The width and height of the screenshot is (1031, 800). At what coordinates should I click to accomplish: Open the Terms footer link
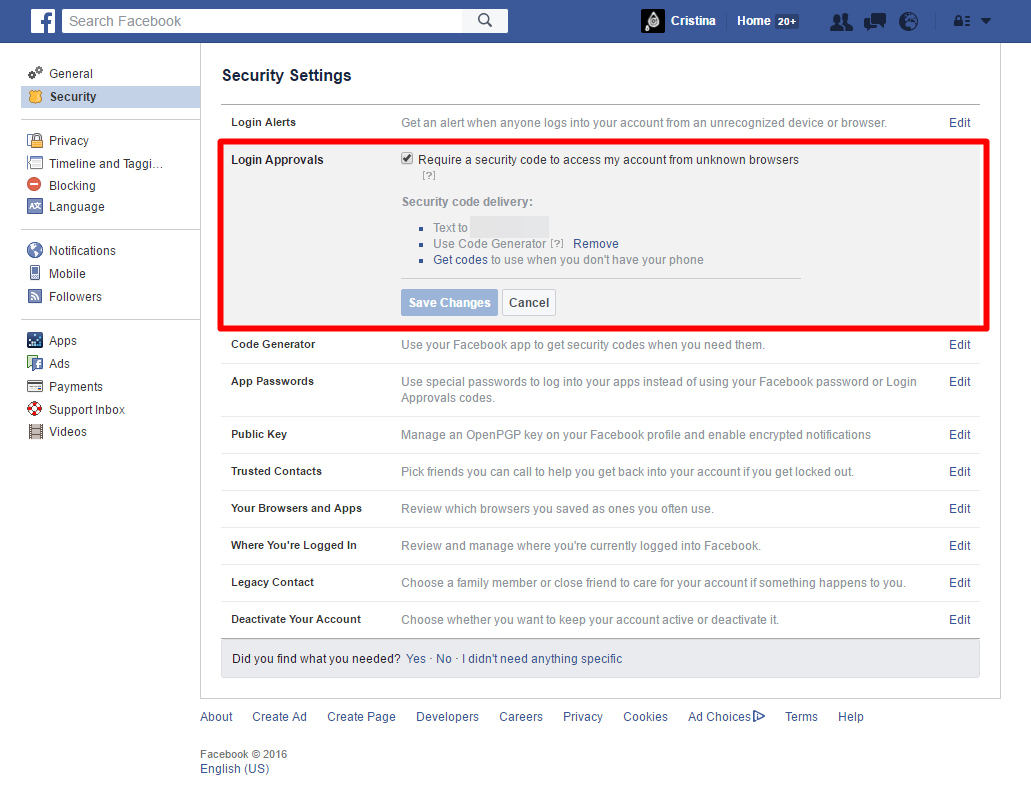pos(801,717)
